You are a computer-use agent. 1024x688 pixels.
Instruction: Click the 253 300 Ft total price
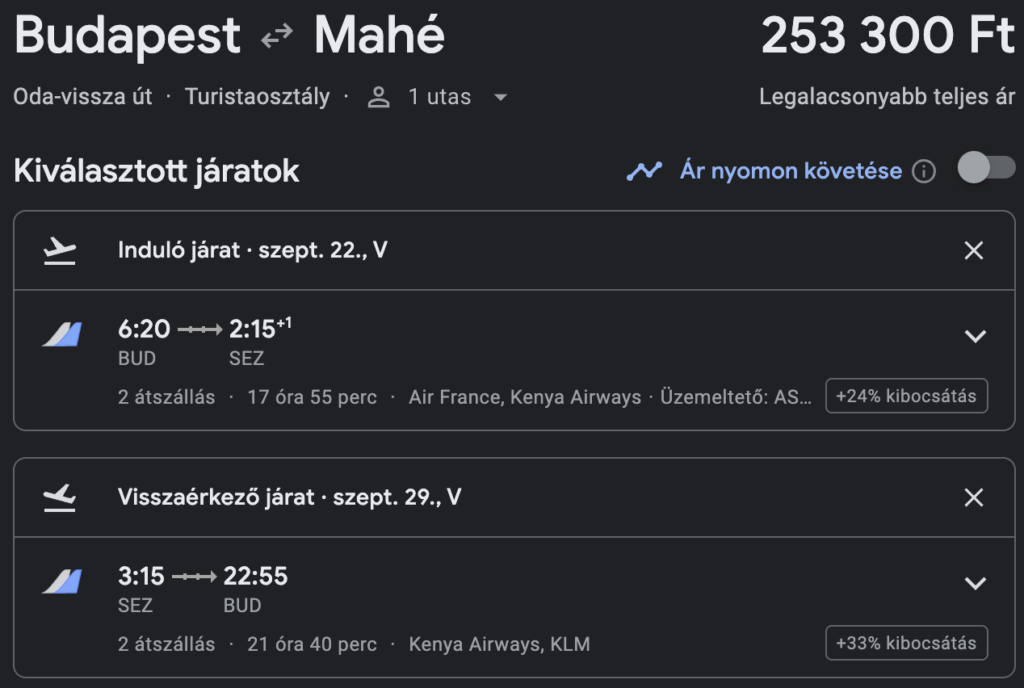pos(888,35)
